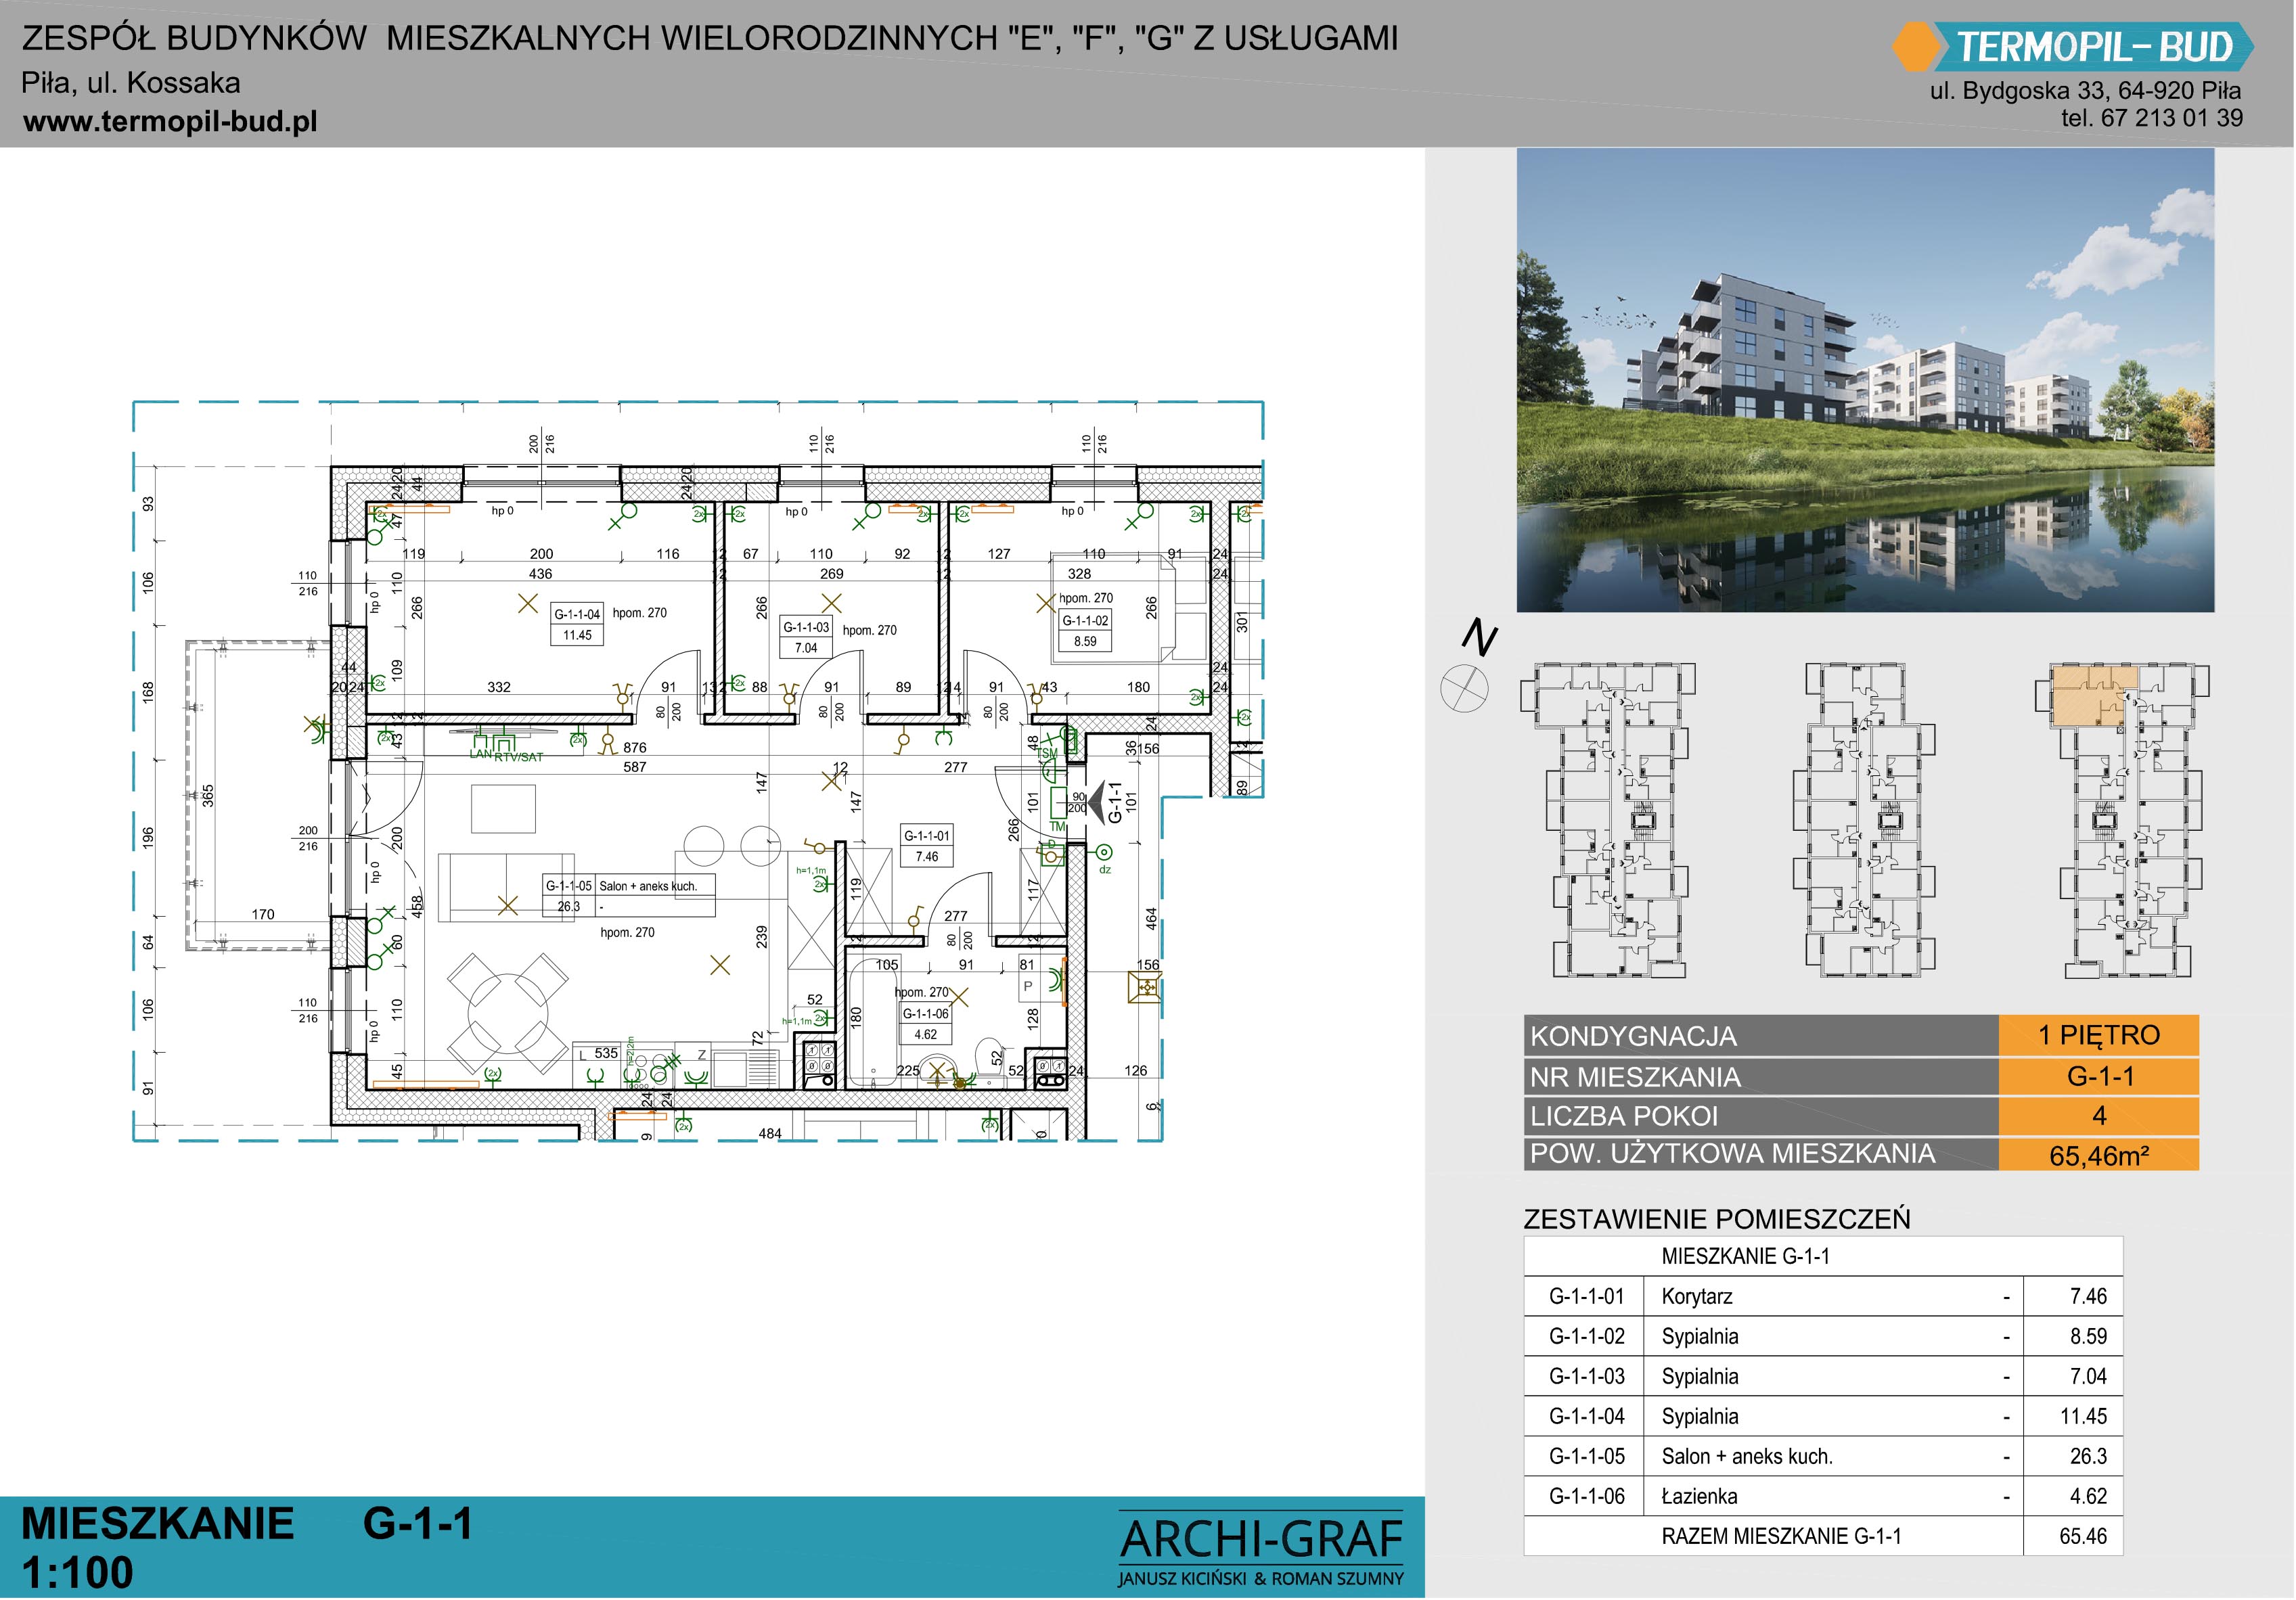This screenshot has height=1600, width=2296.
Task: Click the KONDYGNACJA label
Action: [x=1633, y=1036]
